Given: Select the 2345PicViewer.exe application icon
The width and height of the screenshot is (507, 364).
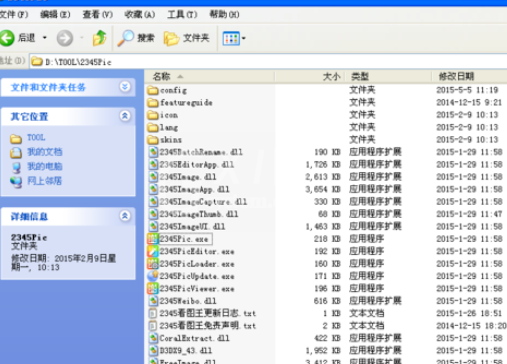Looking at the screenshot, I should click(x=153, y=288).
